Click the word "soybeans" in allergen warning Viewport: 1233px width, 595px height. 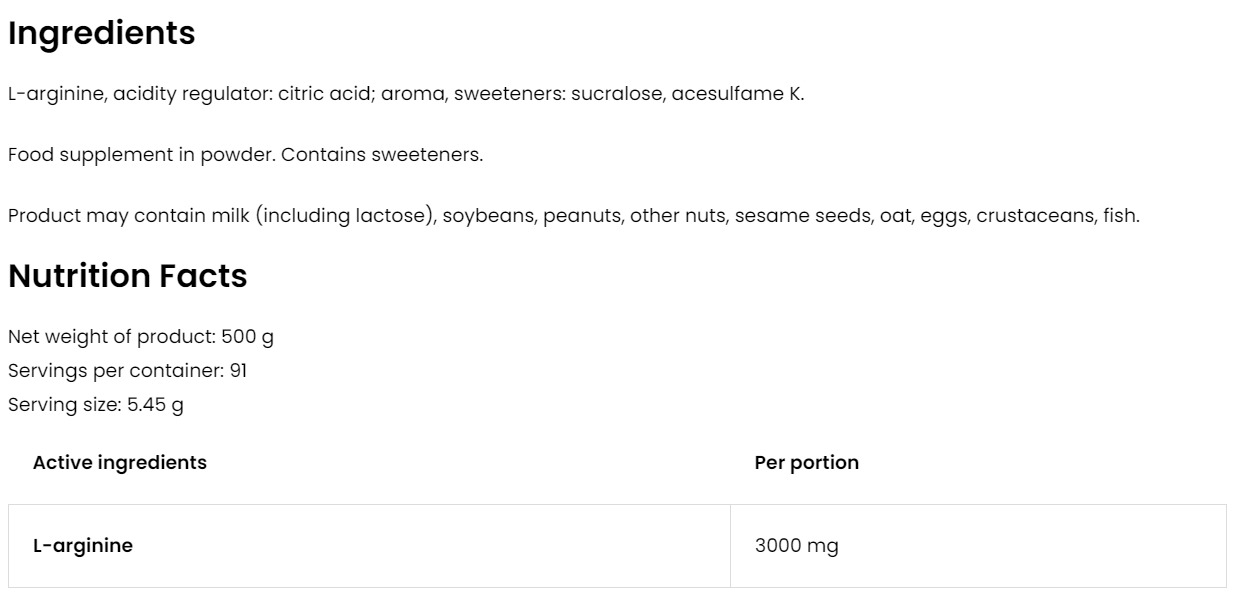[x=488, y=216]
